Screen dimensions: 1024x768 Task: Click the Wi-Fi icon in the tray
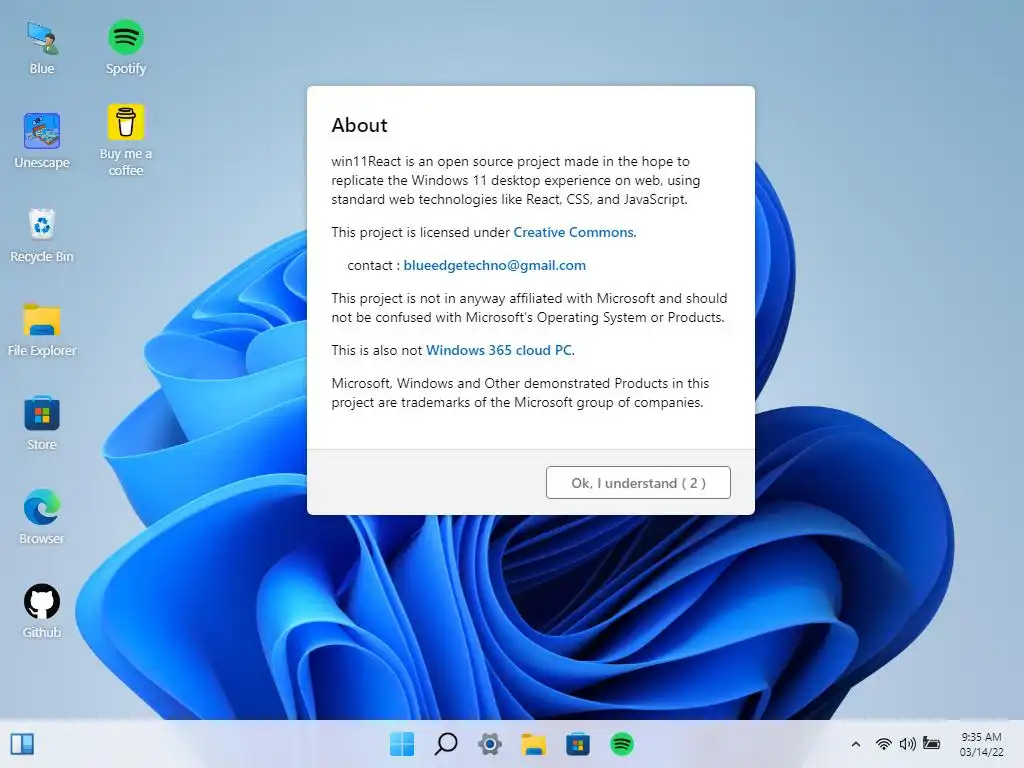click(884, 744)
